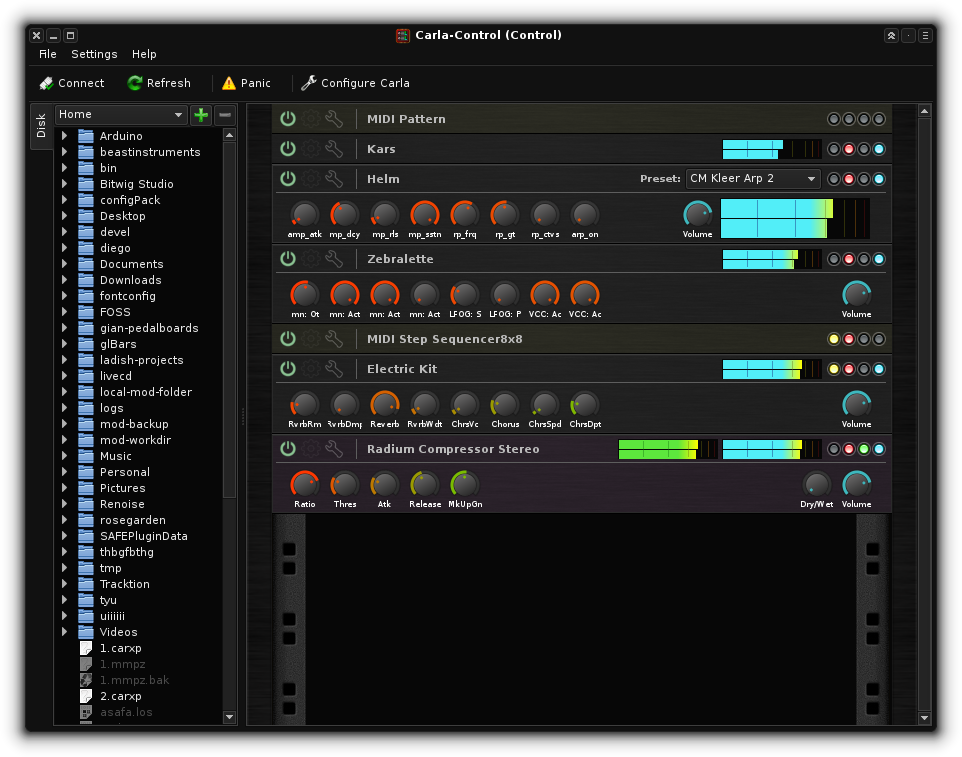This screenshot has width=962, height=757.
Task: Click the Helm Volume knob
Action: click(697, 213)
